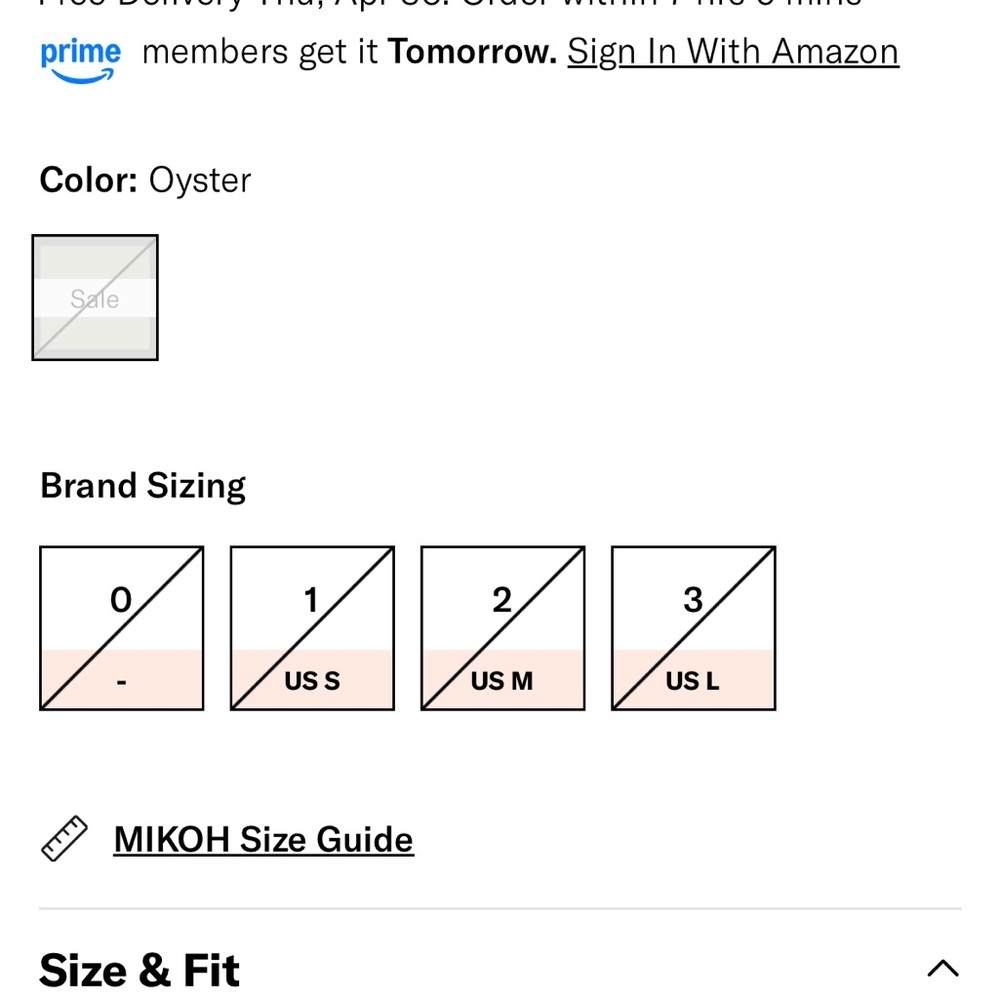Pick brand size 3
The height and width of the screenshot is (1000, 1000).
pos(693,628)
